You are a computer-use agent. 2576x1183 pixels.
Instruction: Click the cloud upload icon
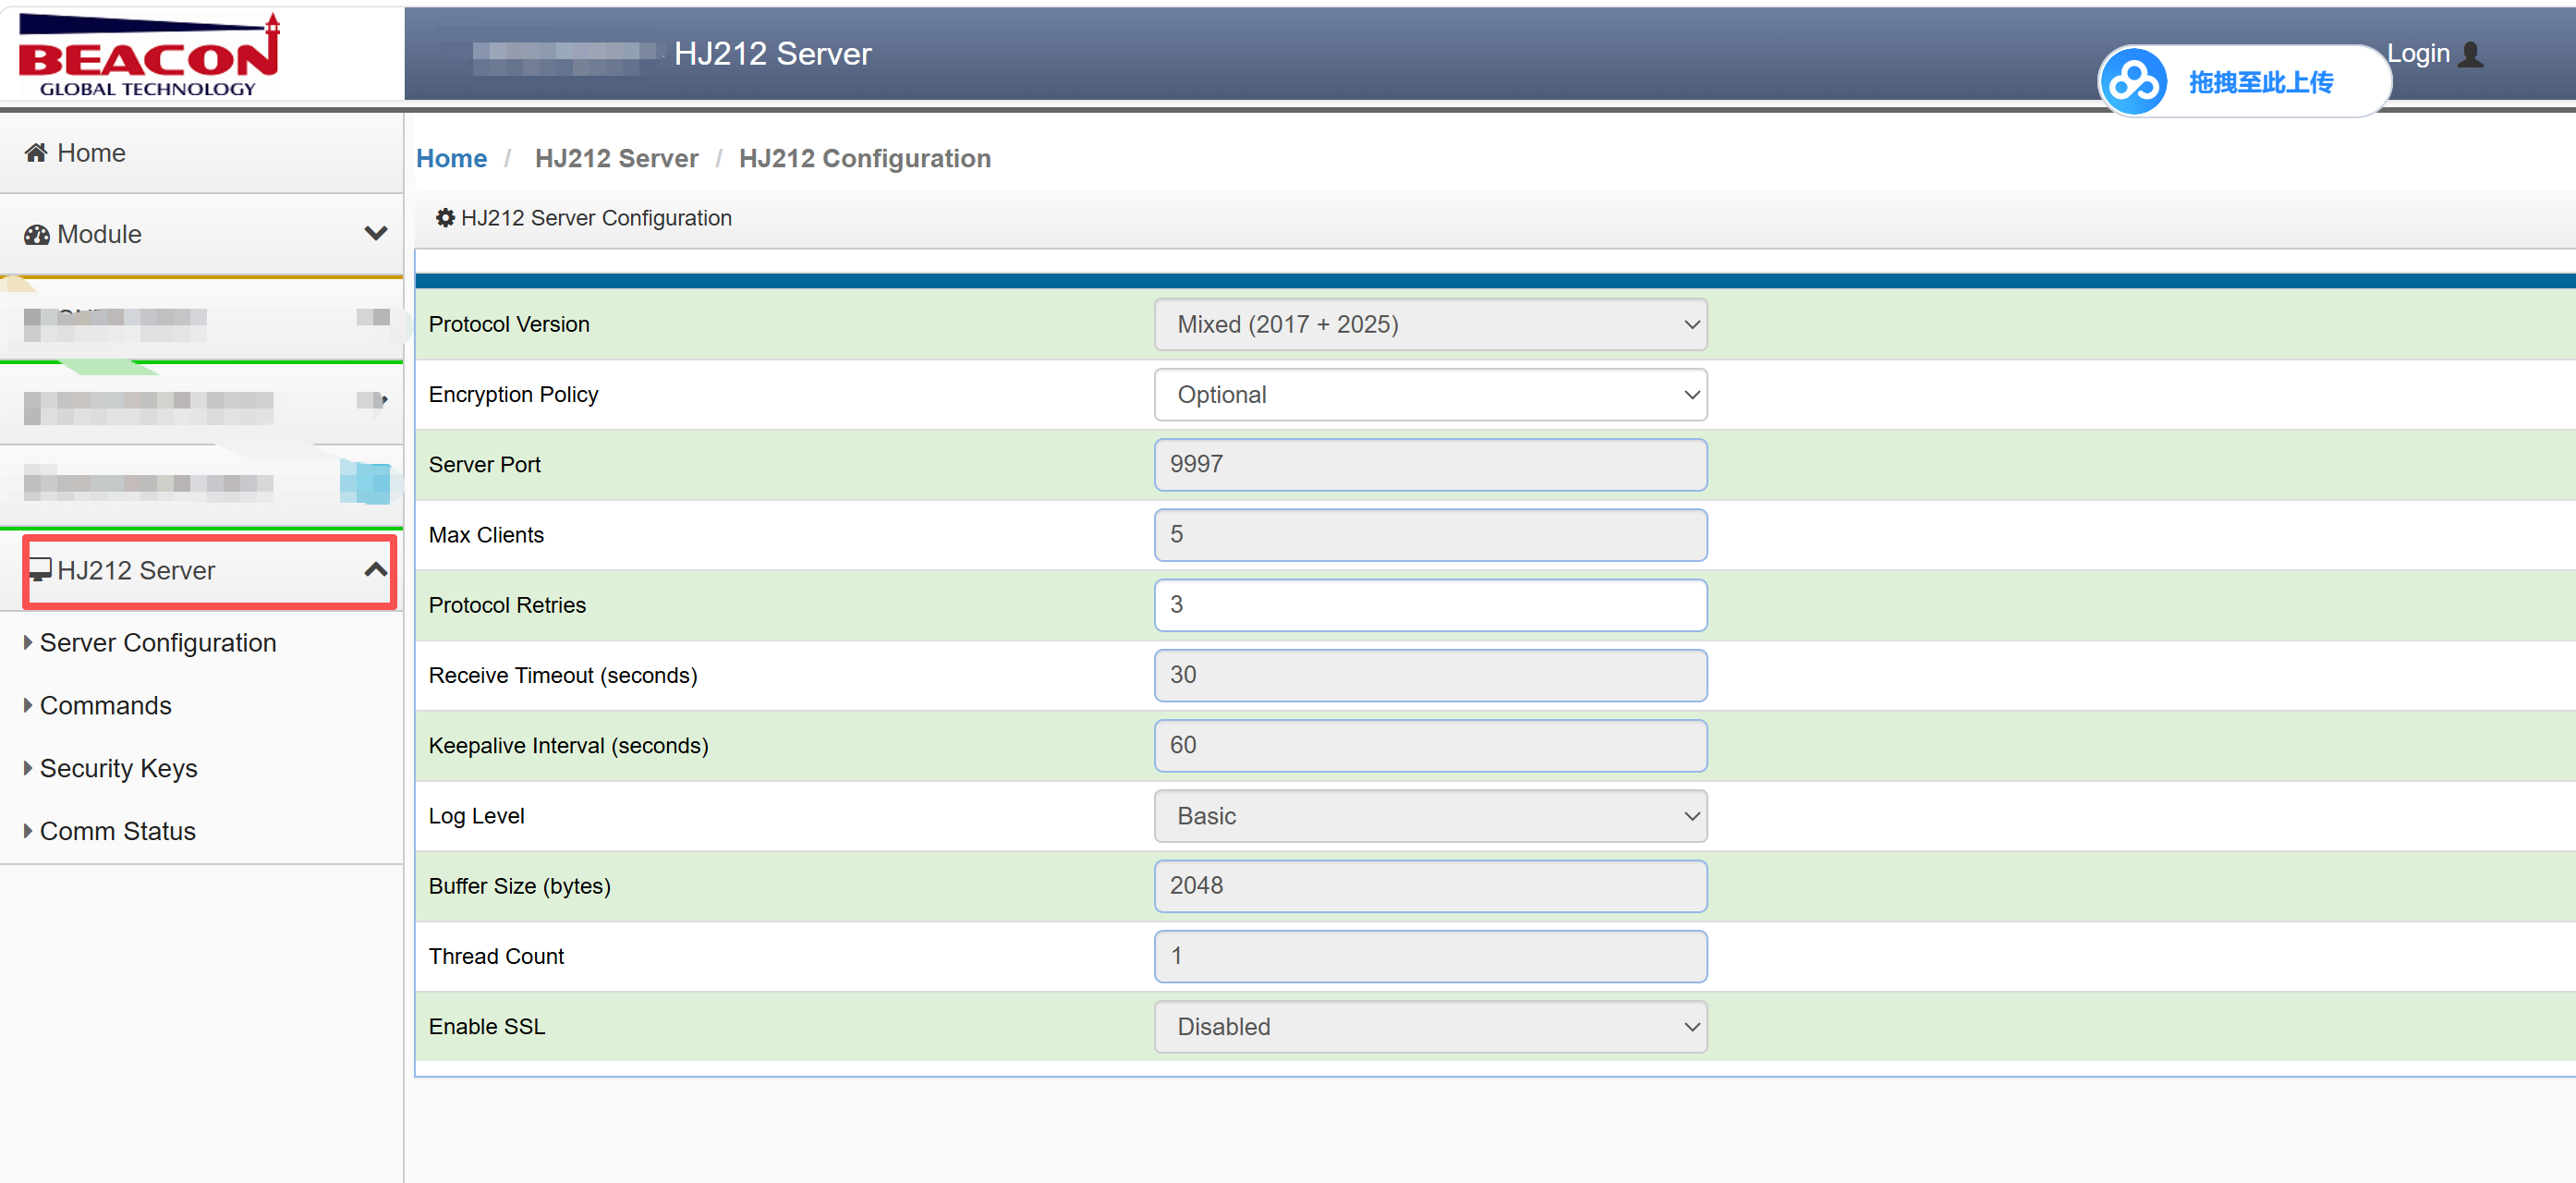point(2133,82)
